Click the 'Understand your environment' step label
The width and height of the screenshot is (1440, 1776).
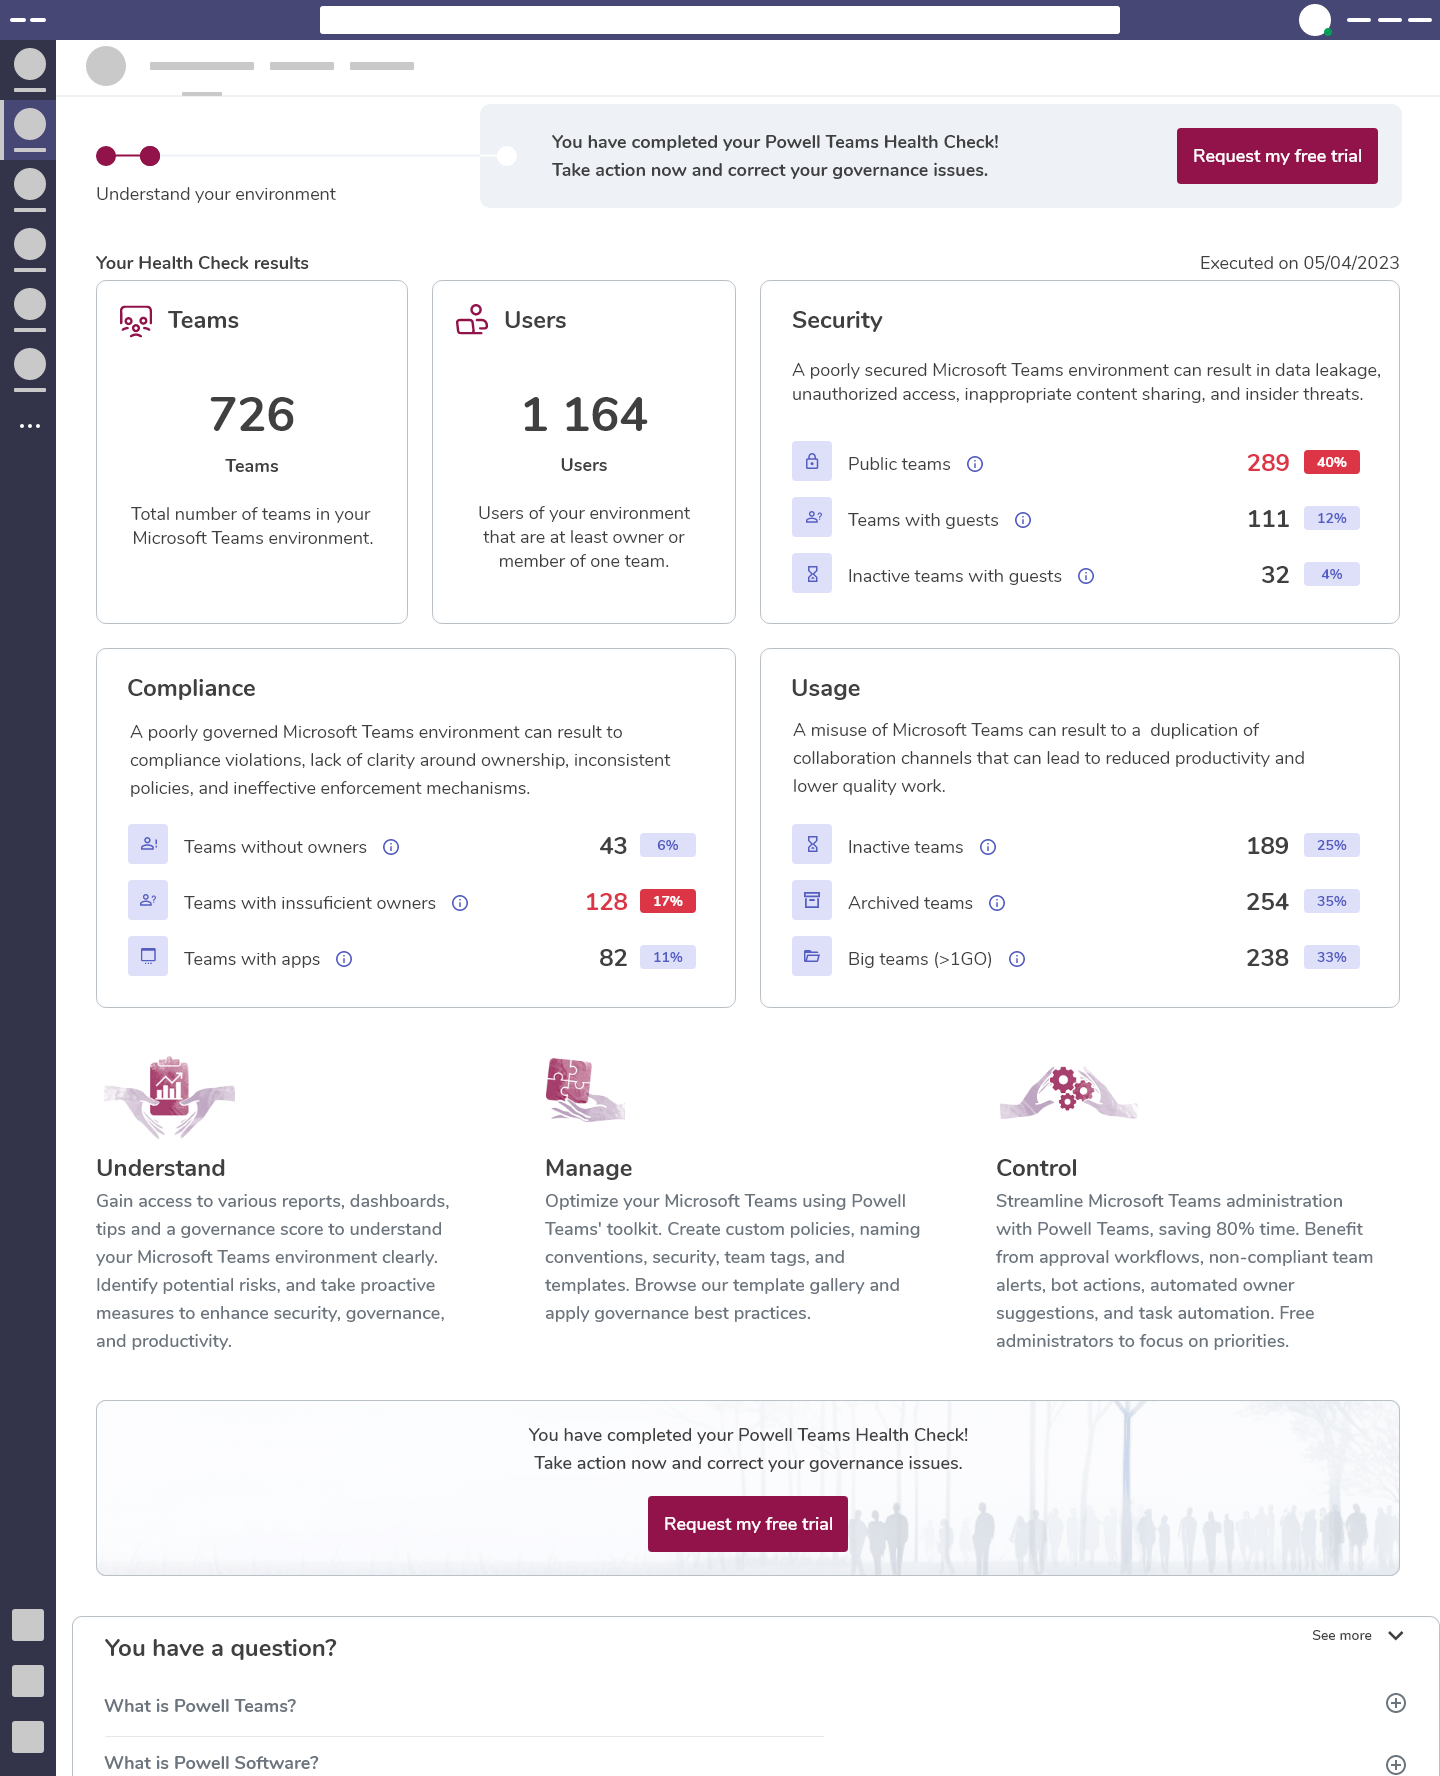click(x=216, y=194)
